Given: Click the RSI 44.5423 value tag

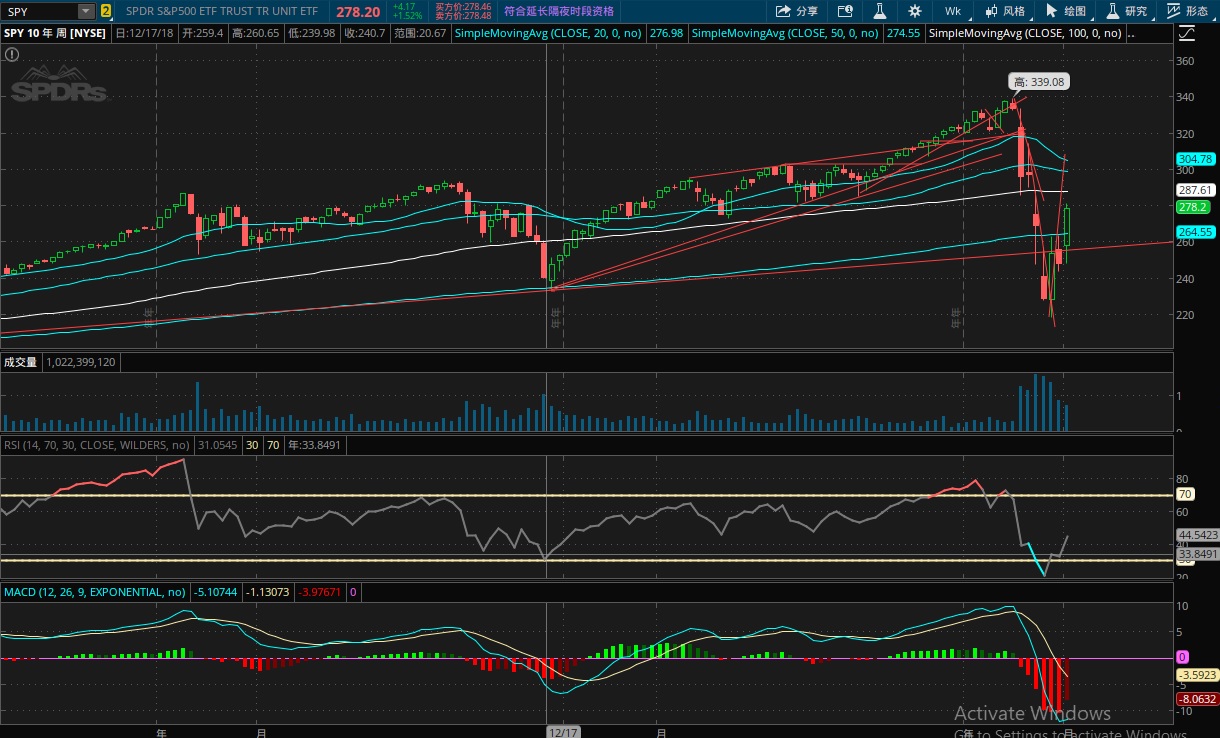Looking at the screenshot, I should pyautogui.click(x=1198, y=535).
